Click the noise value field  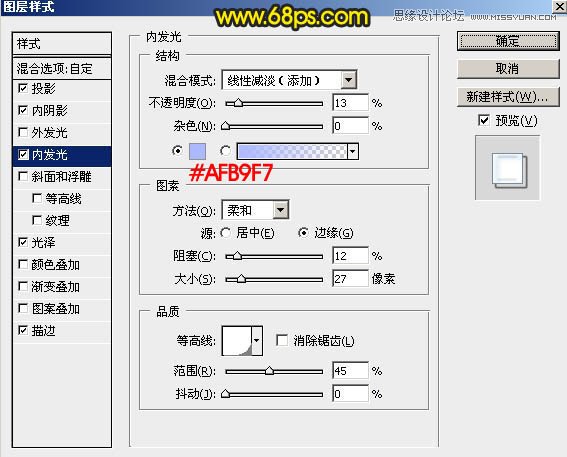click(x=350, y=125)
